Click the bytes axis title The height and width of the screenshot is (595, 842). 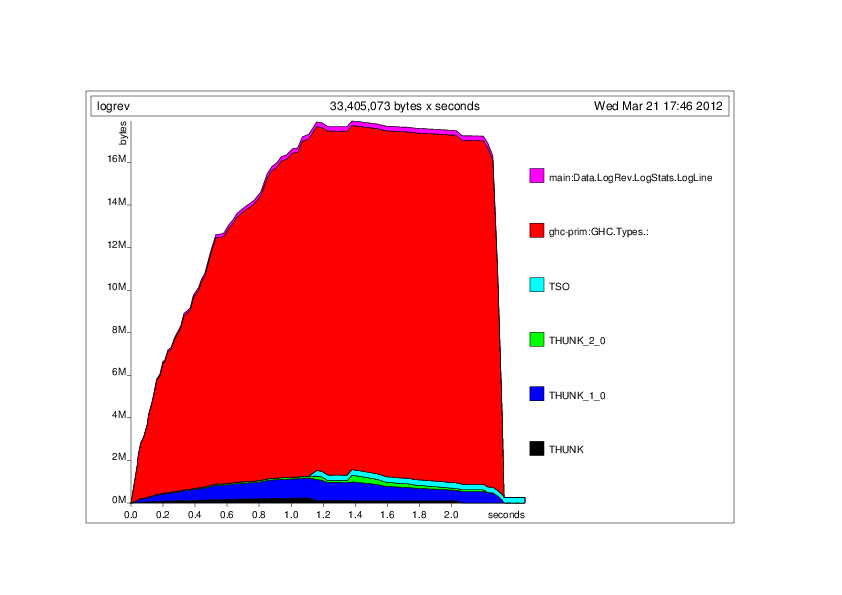click(123, 133)
